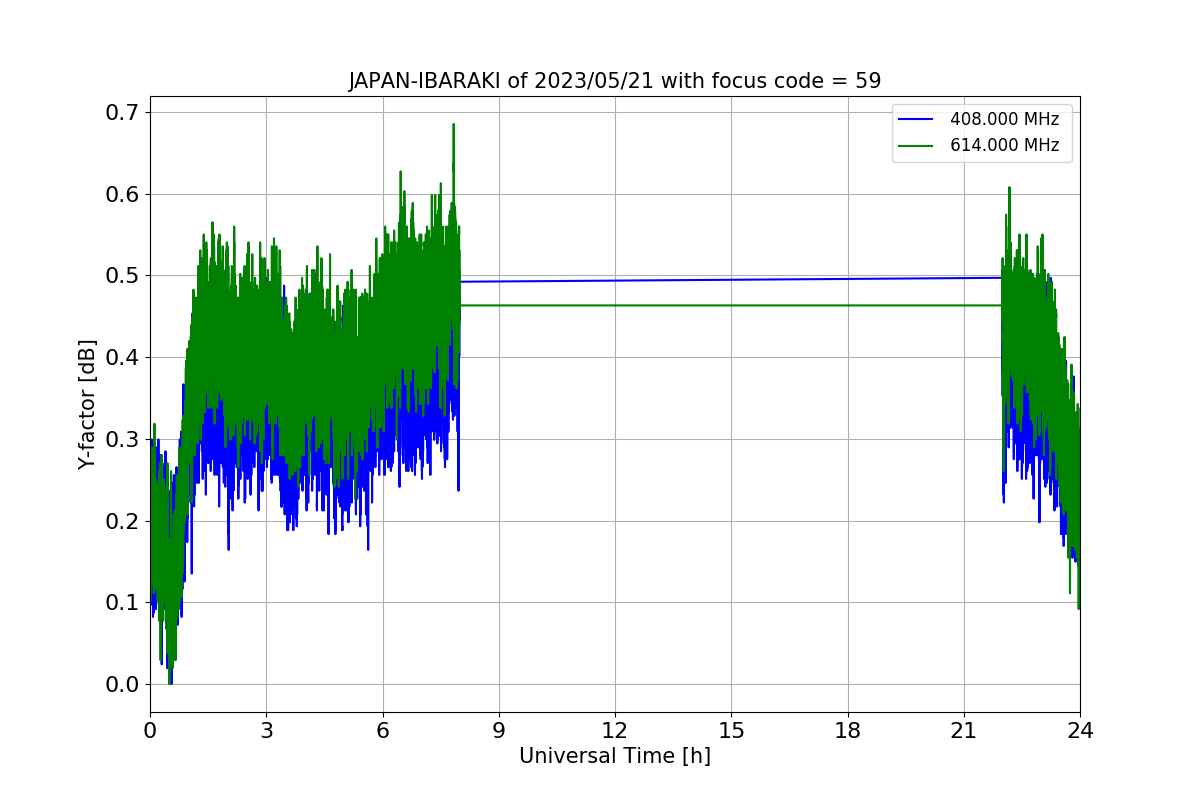Click the flat blue 408 MHz gap line

[x=730, y=279]
